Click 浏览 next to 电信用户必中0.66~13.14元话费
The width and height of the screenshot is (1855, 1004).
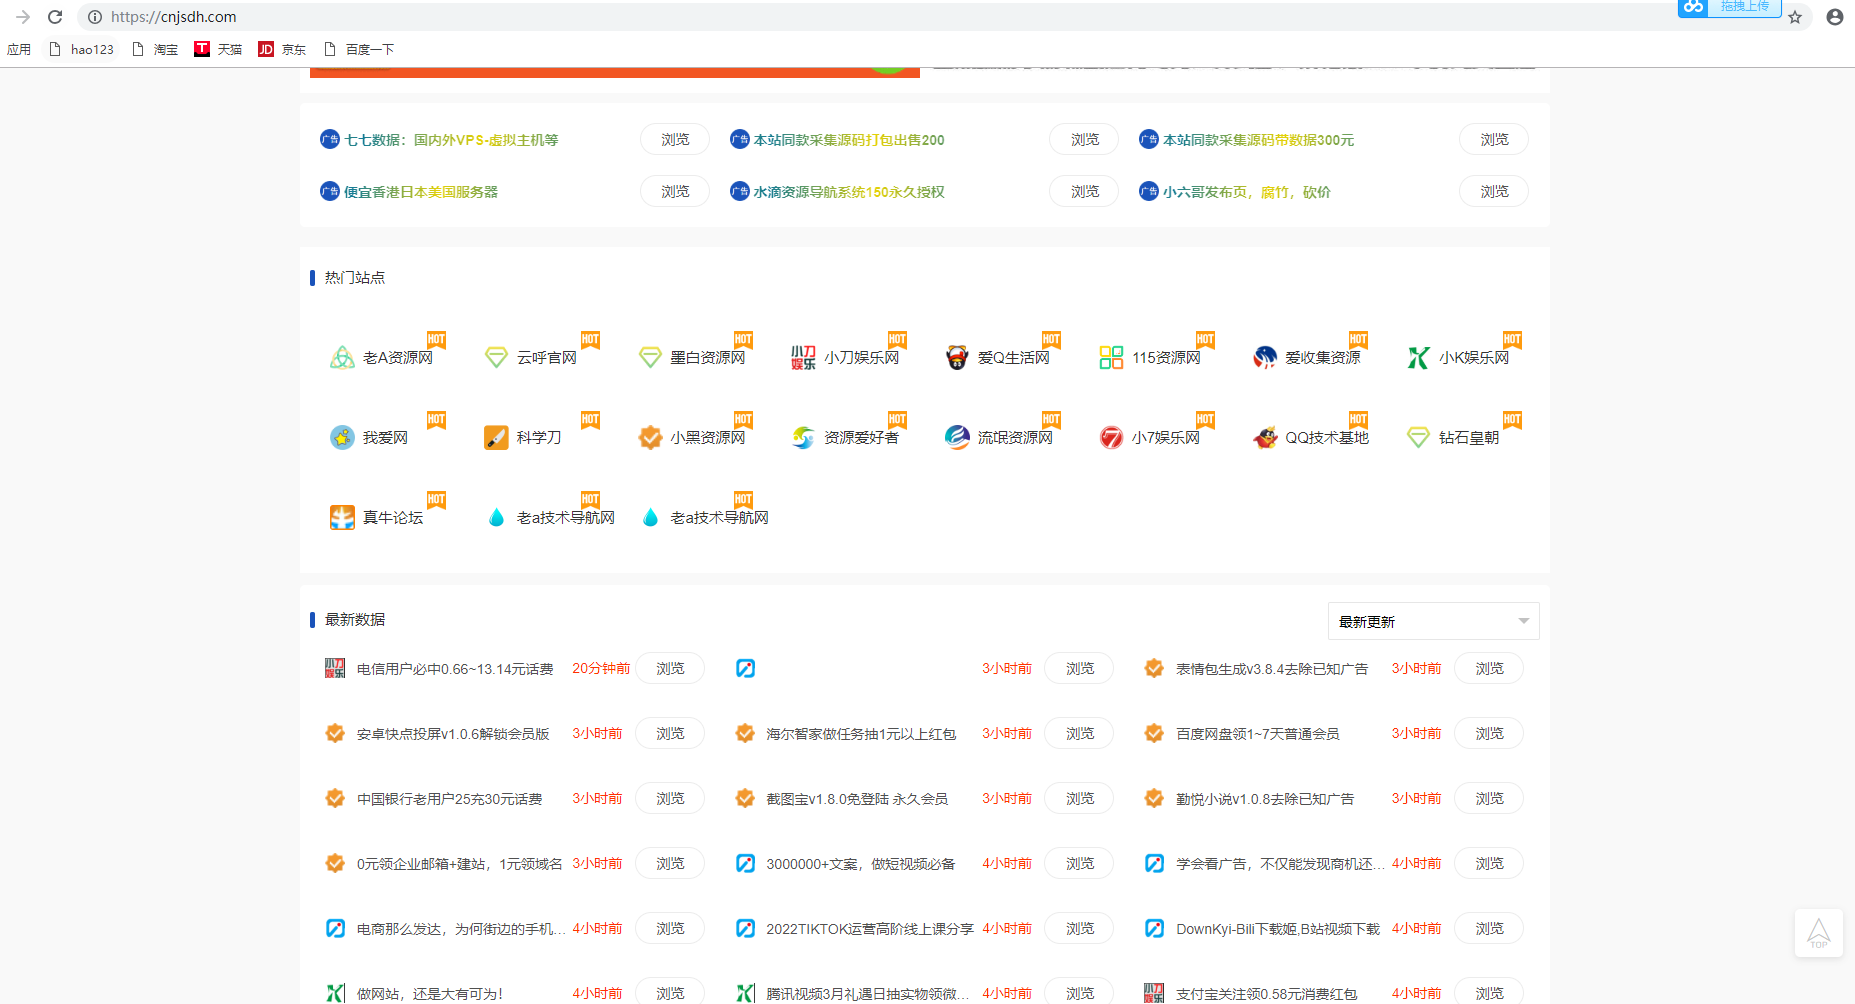[670, 668]
